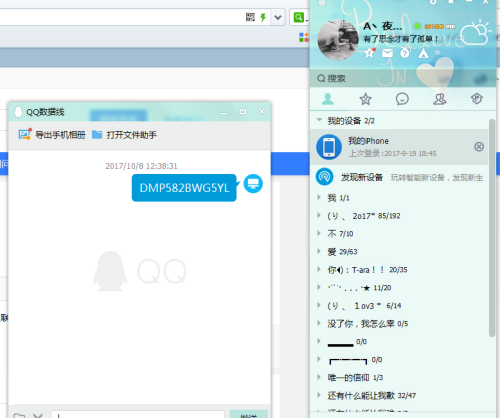
Task: Click the QQ penguin icon in QQ数据线 title
Action: 18,112
